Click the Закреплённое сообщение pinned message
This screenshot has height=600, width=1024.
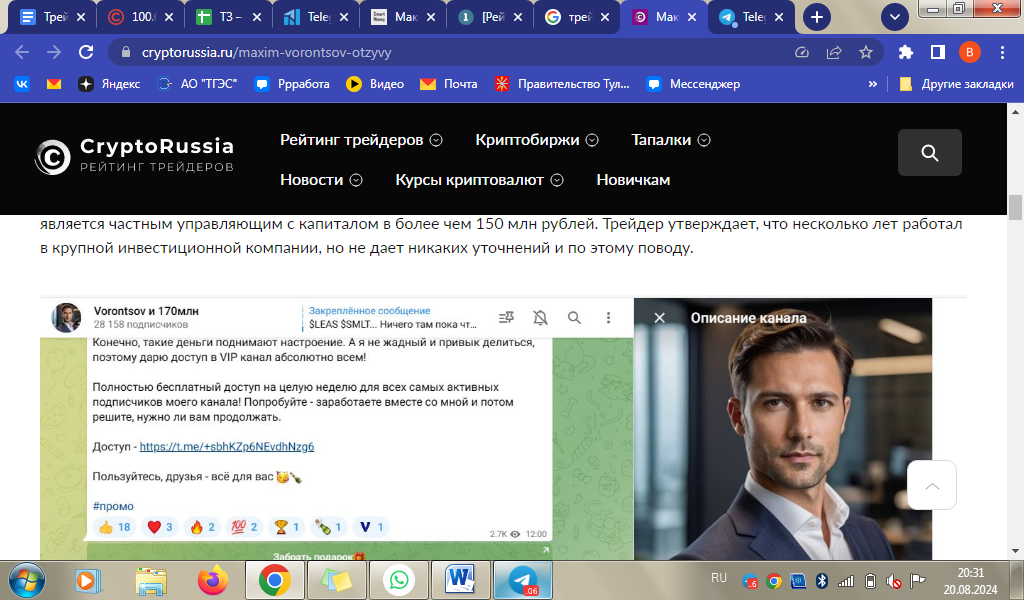click(x=392, y=317)
